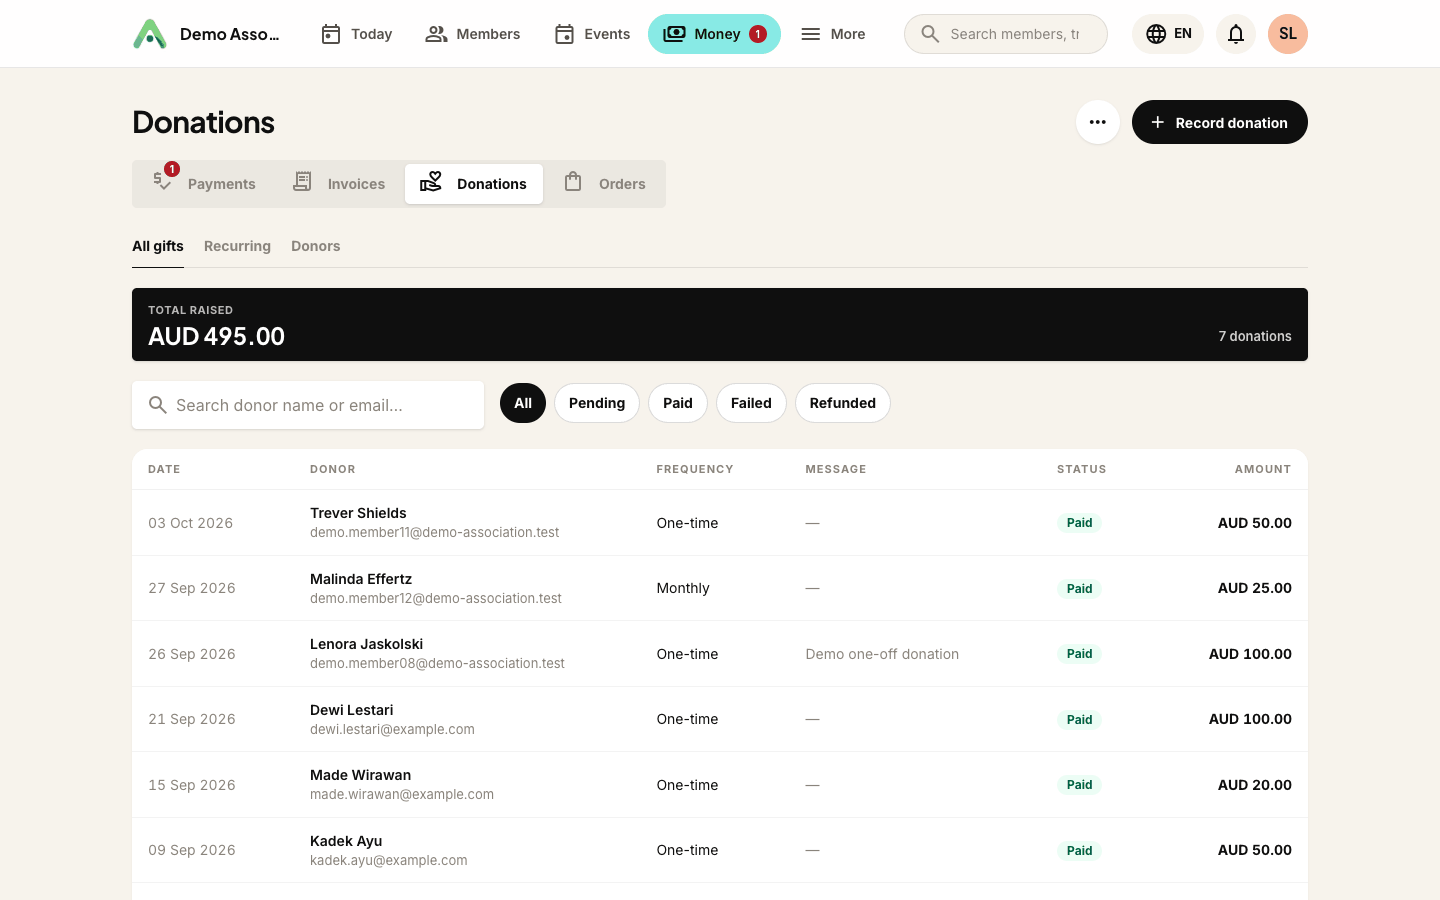The image size is (1440, 900).
Task: Open the notifications bell
Action: [1236, 34]
